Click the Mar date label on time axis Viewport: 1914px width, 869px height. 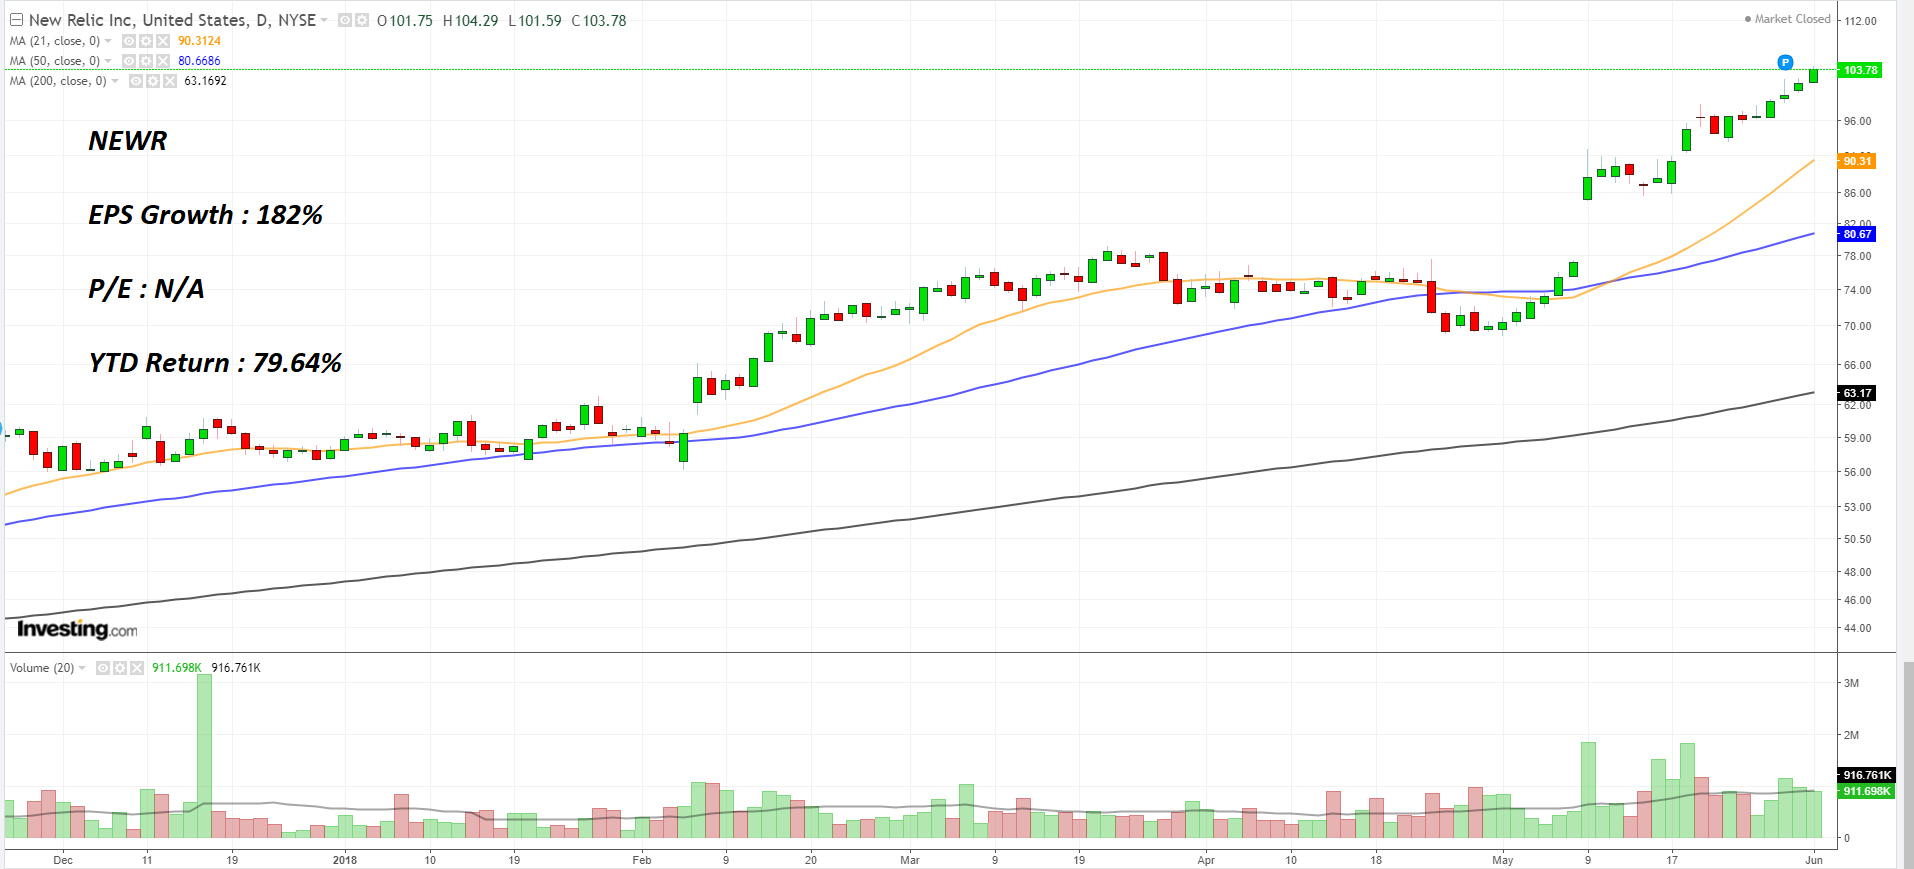910,860
